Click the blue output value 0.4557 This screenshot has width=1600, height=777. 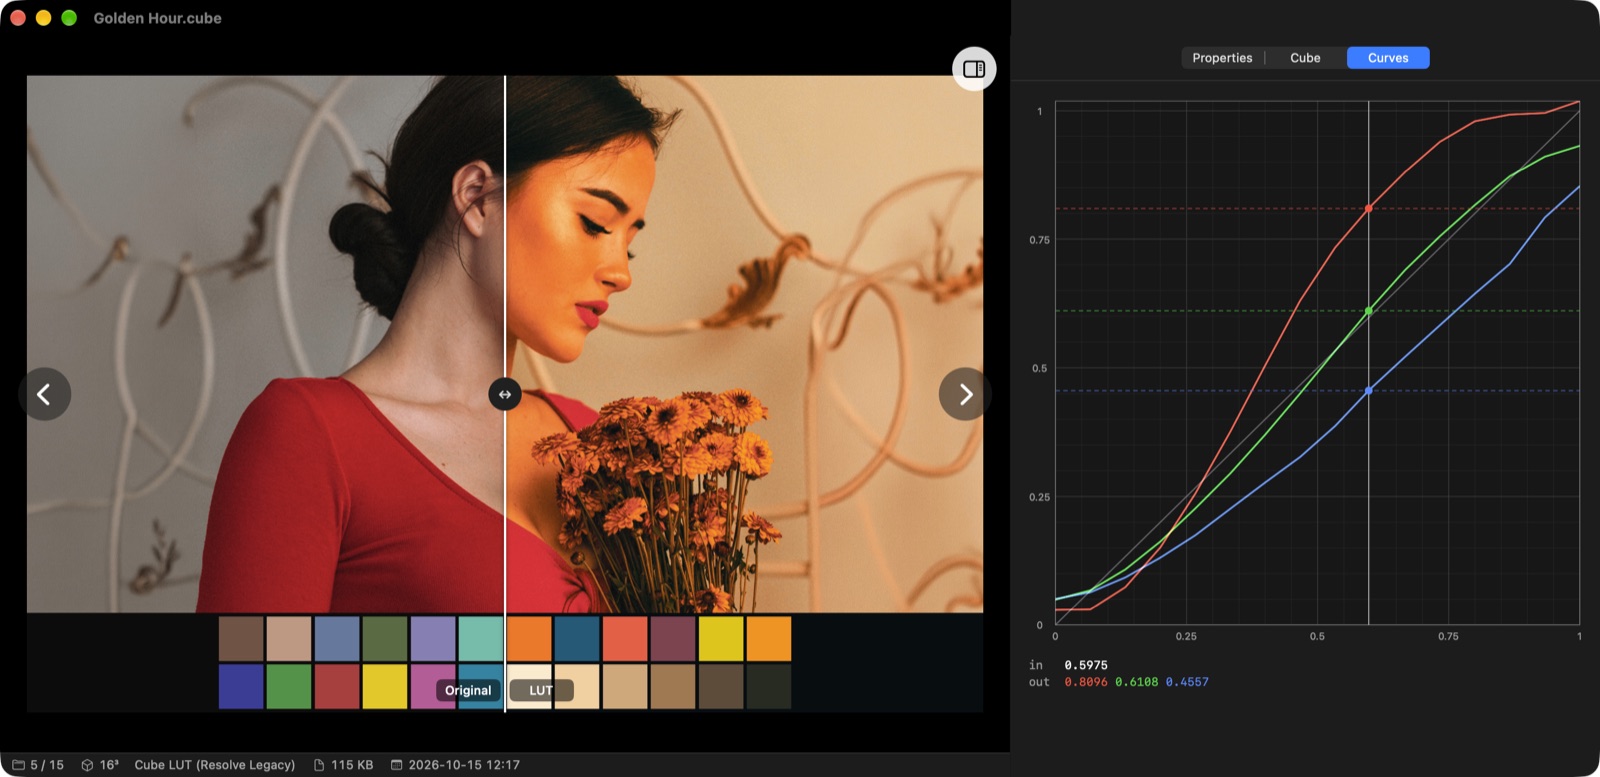[x=1187, y=682]
